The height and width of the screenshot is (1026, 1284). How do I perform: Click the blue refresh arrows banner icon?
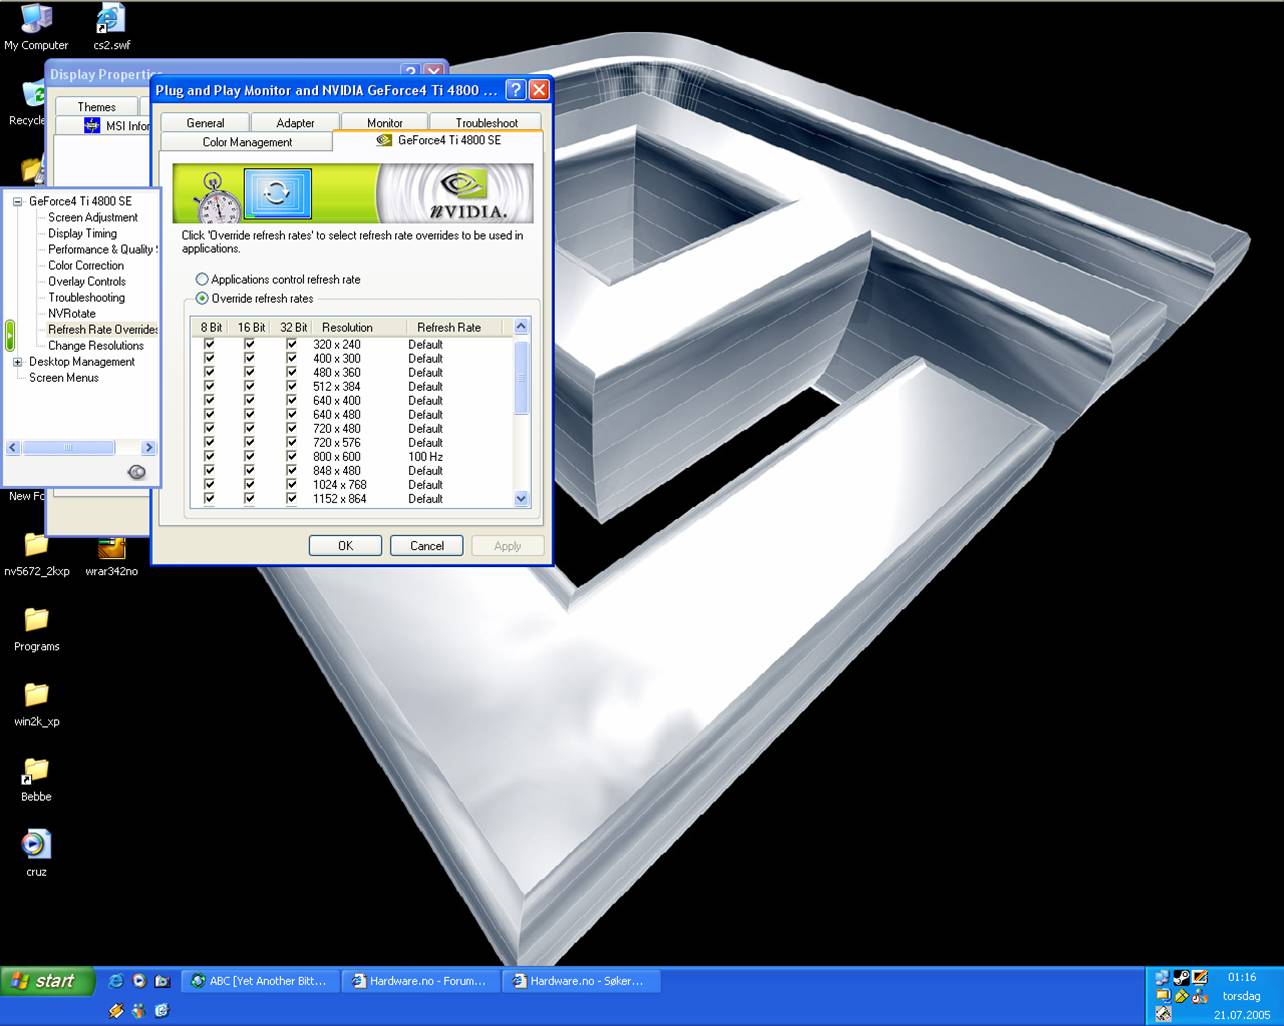277,193
